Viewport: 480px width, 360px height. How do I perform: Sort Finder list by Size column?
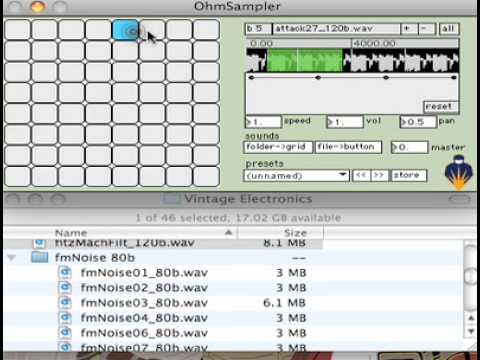click(x=280, y=233)
